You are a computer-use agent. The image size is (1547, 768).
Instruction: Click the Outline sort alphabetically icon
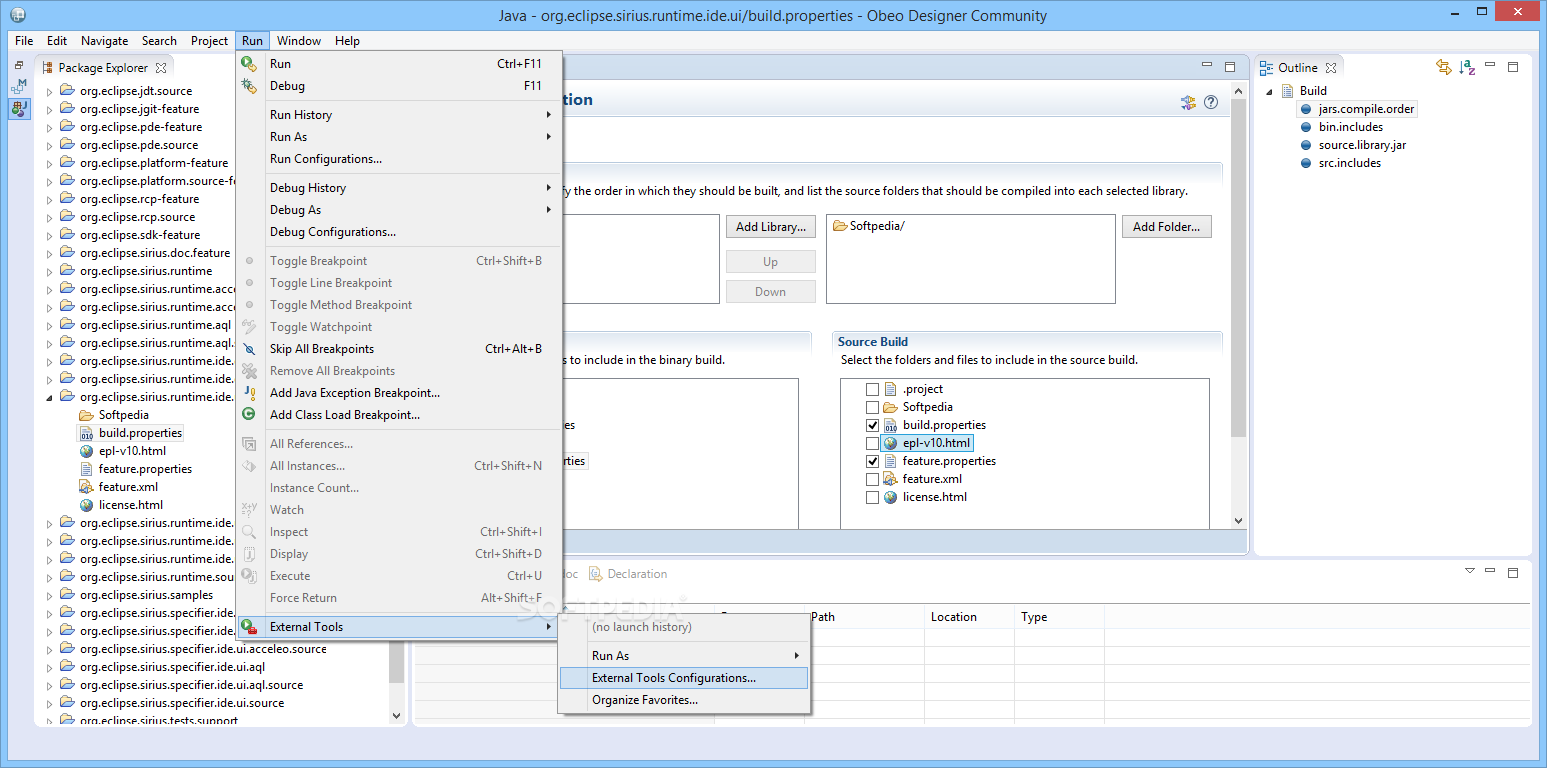point(1467,67)
